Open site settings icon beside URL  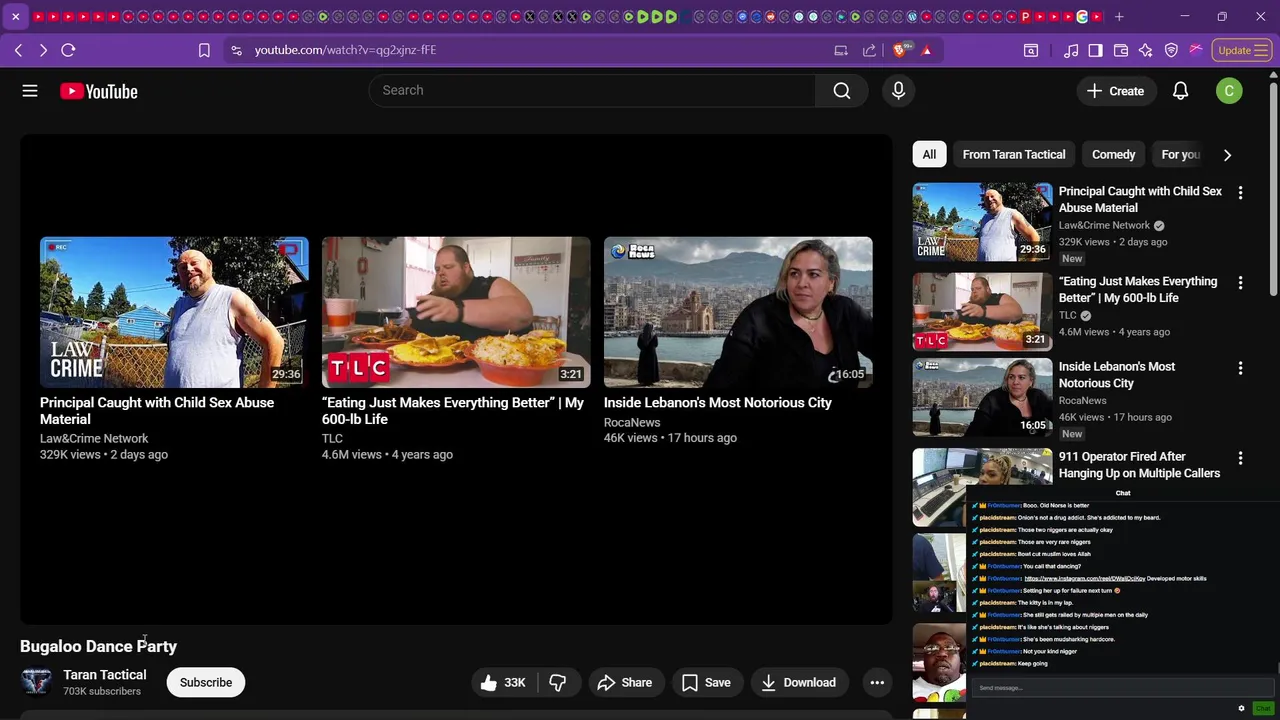[235, 50]
